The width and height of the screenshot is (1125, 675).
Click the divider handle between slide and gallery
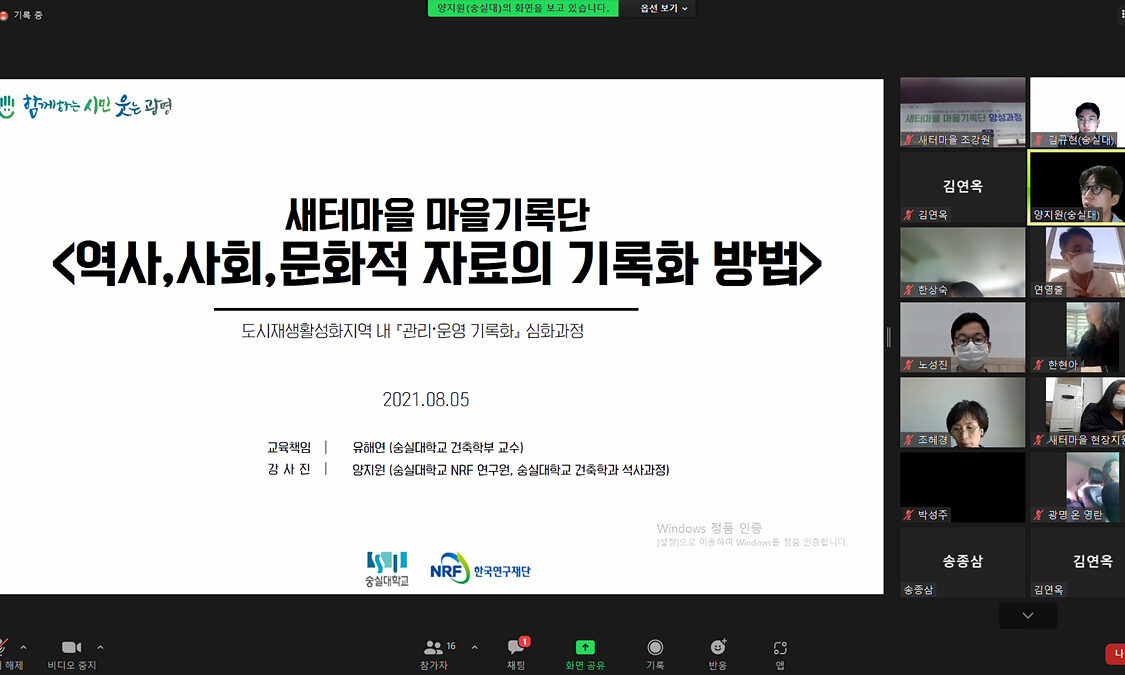click(888, 337)
